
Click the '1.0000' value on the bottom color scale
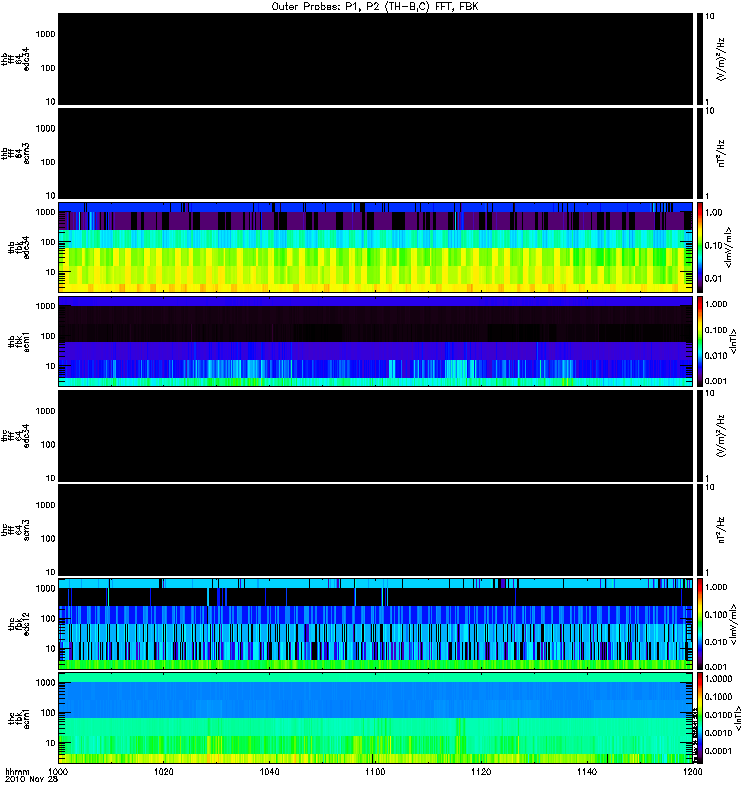[x=718, y=679]
